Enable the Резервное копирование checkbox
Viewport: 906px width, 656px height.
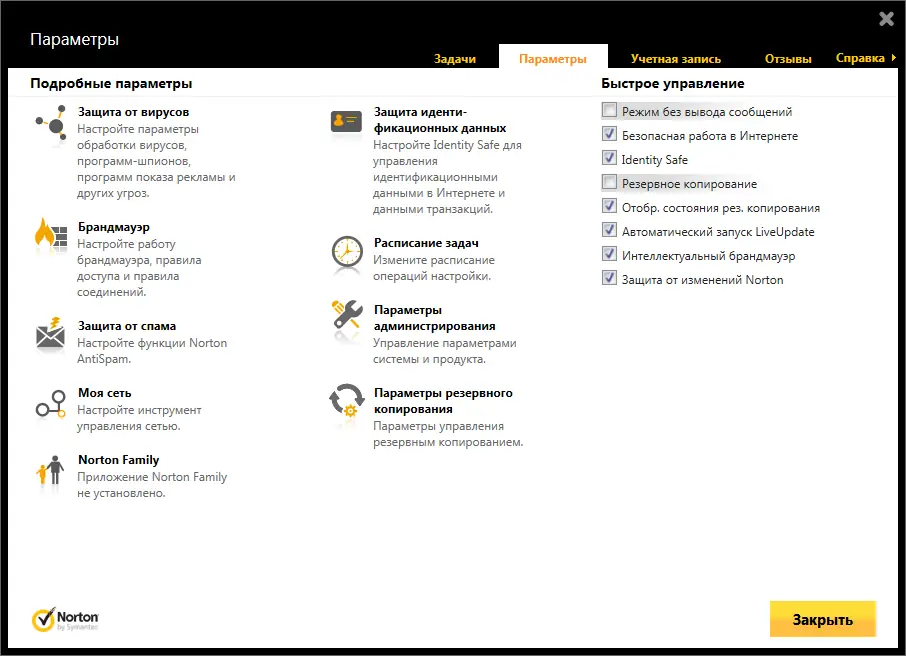click(x=609, y=182)
